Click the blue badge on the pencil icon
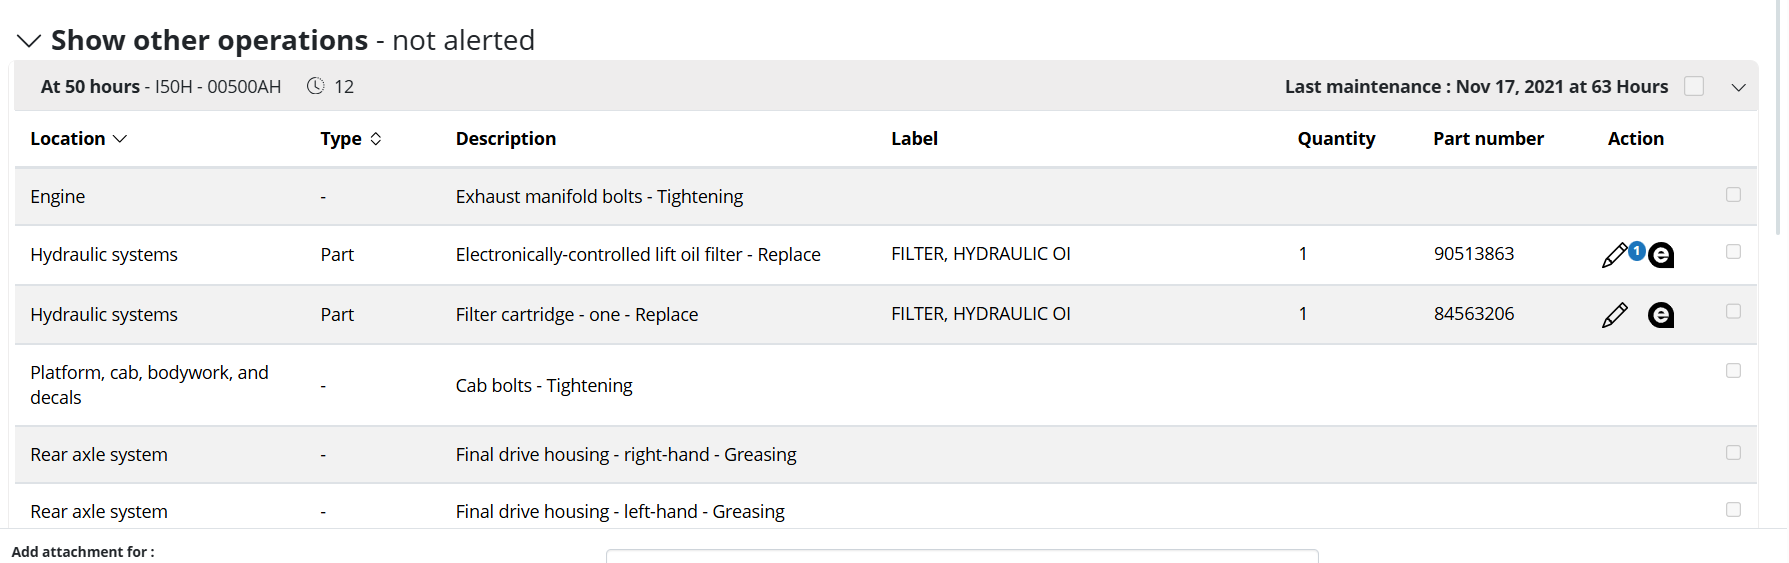 click(1636, 250)
